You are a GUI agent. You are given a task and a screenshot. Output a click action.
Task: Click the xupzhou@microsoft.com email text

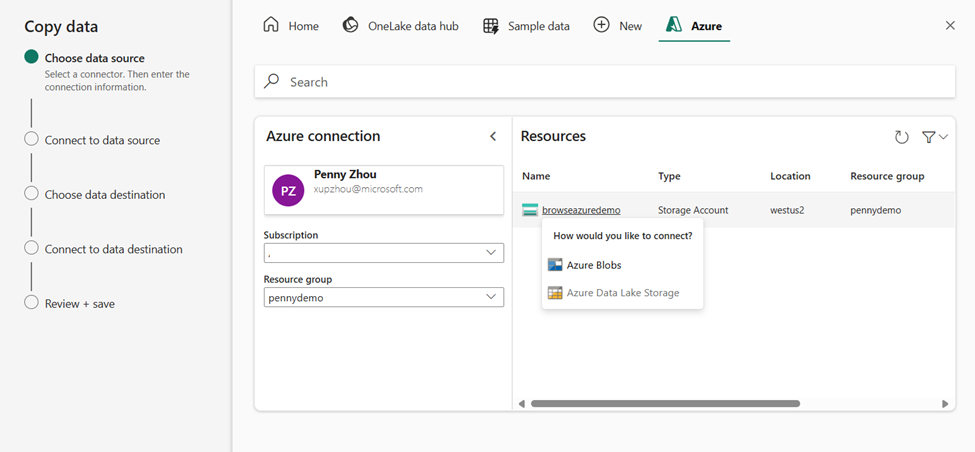(x=368, y=189)
